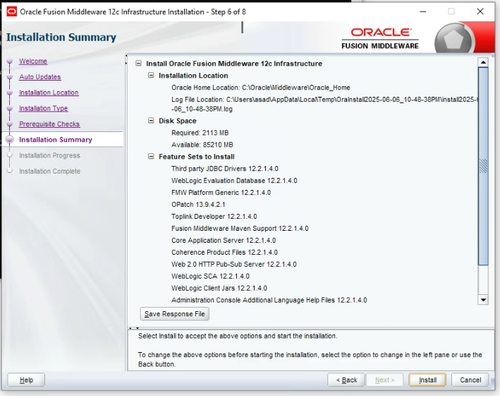This screenshot has width=500, height=396.
Task: Select Administration Console Additional Language Help Files
Action: [x=269, y=300]
